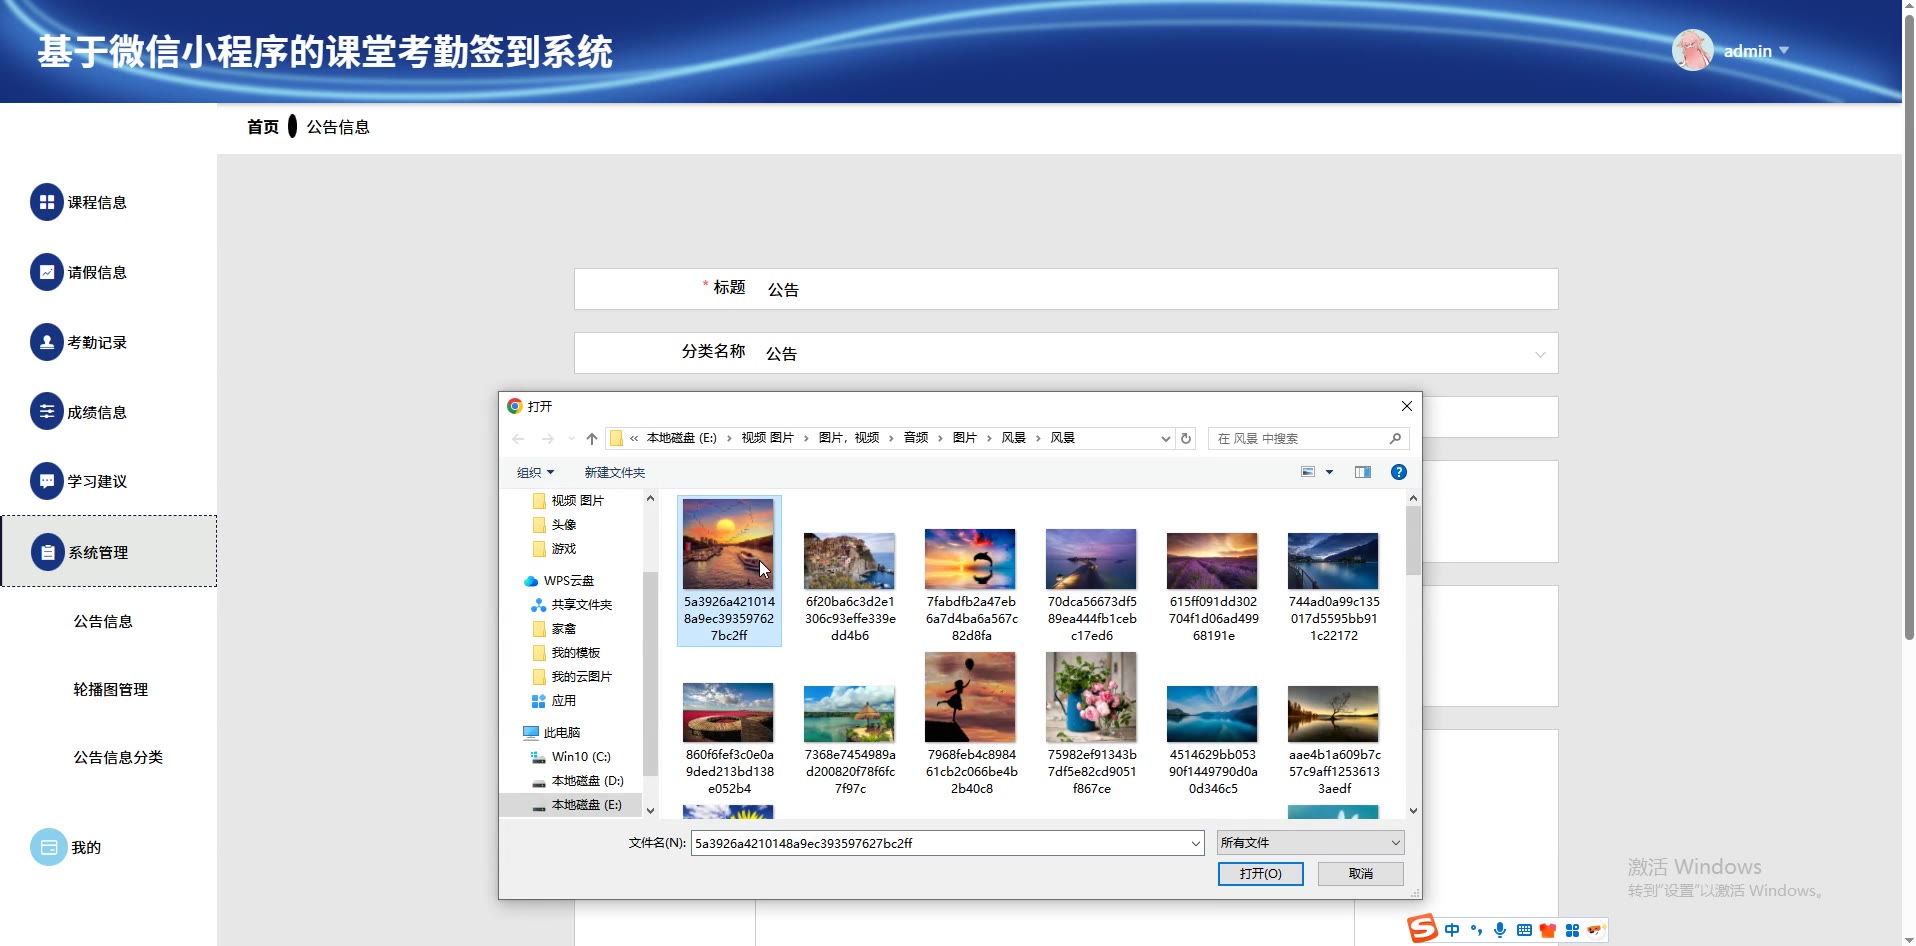Open the 所有文件 file type dropdown

pyautogui.click(x=1310, y=843)
